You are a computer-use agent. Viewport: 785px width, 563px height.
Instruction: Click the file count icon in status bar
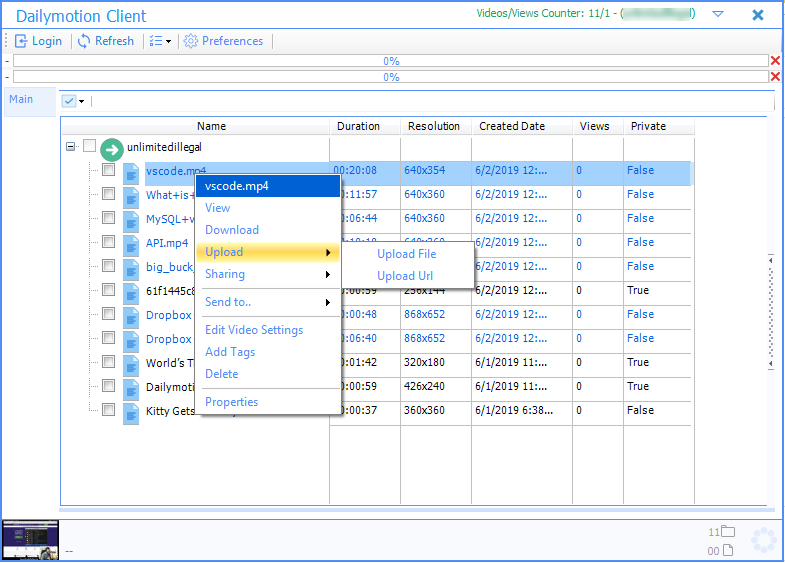tap(728, 550)
